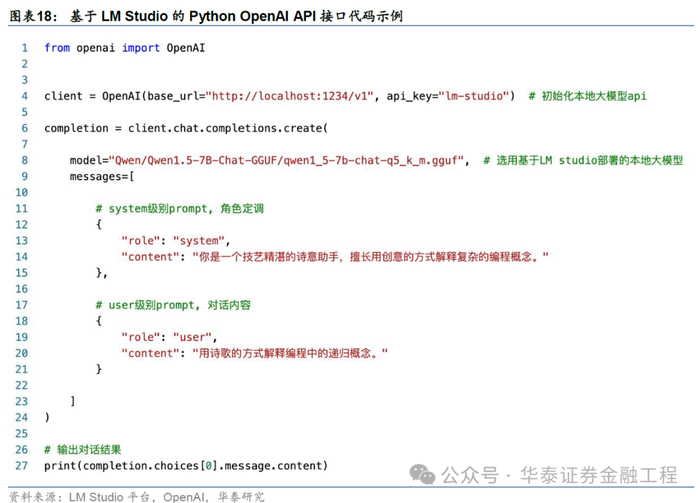Click line number 16 in the gutter

pos(21,289)
